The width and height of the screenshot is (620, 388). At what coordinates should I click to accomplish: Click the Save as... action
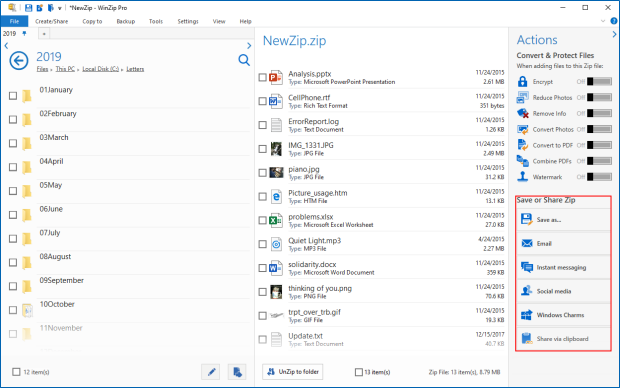563,220
